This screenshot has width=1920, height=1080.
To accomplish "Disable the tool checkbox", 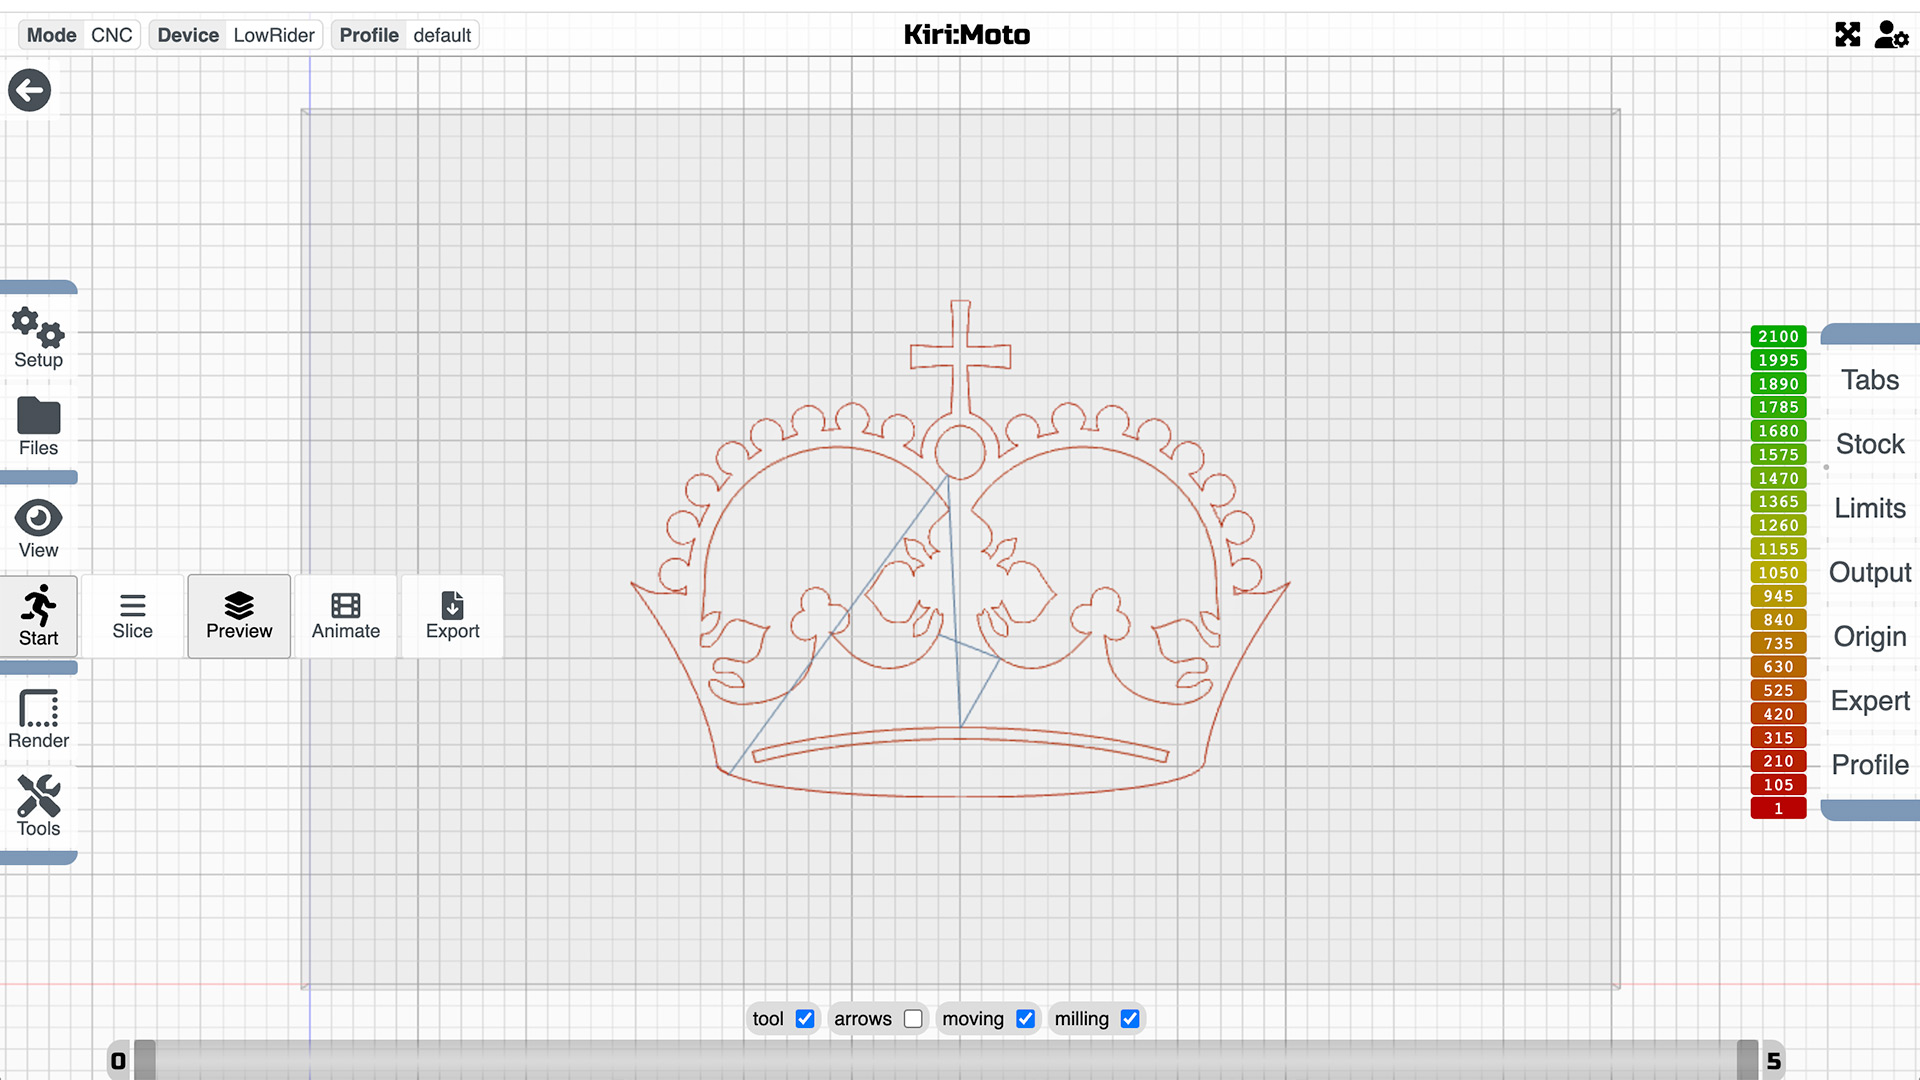I will [x=805, y=1019].
